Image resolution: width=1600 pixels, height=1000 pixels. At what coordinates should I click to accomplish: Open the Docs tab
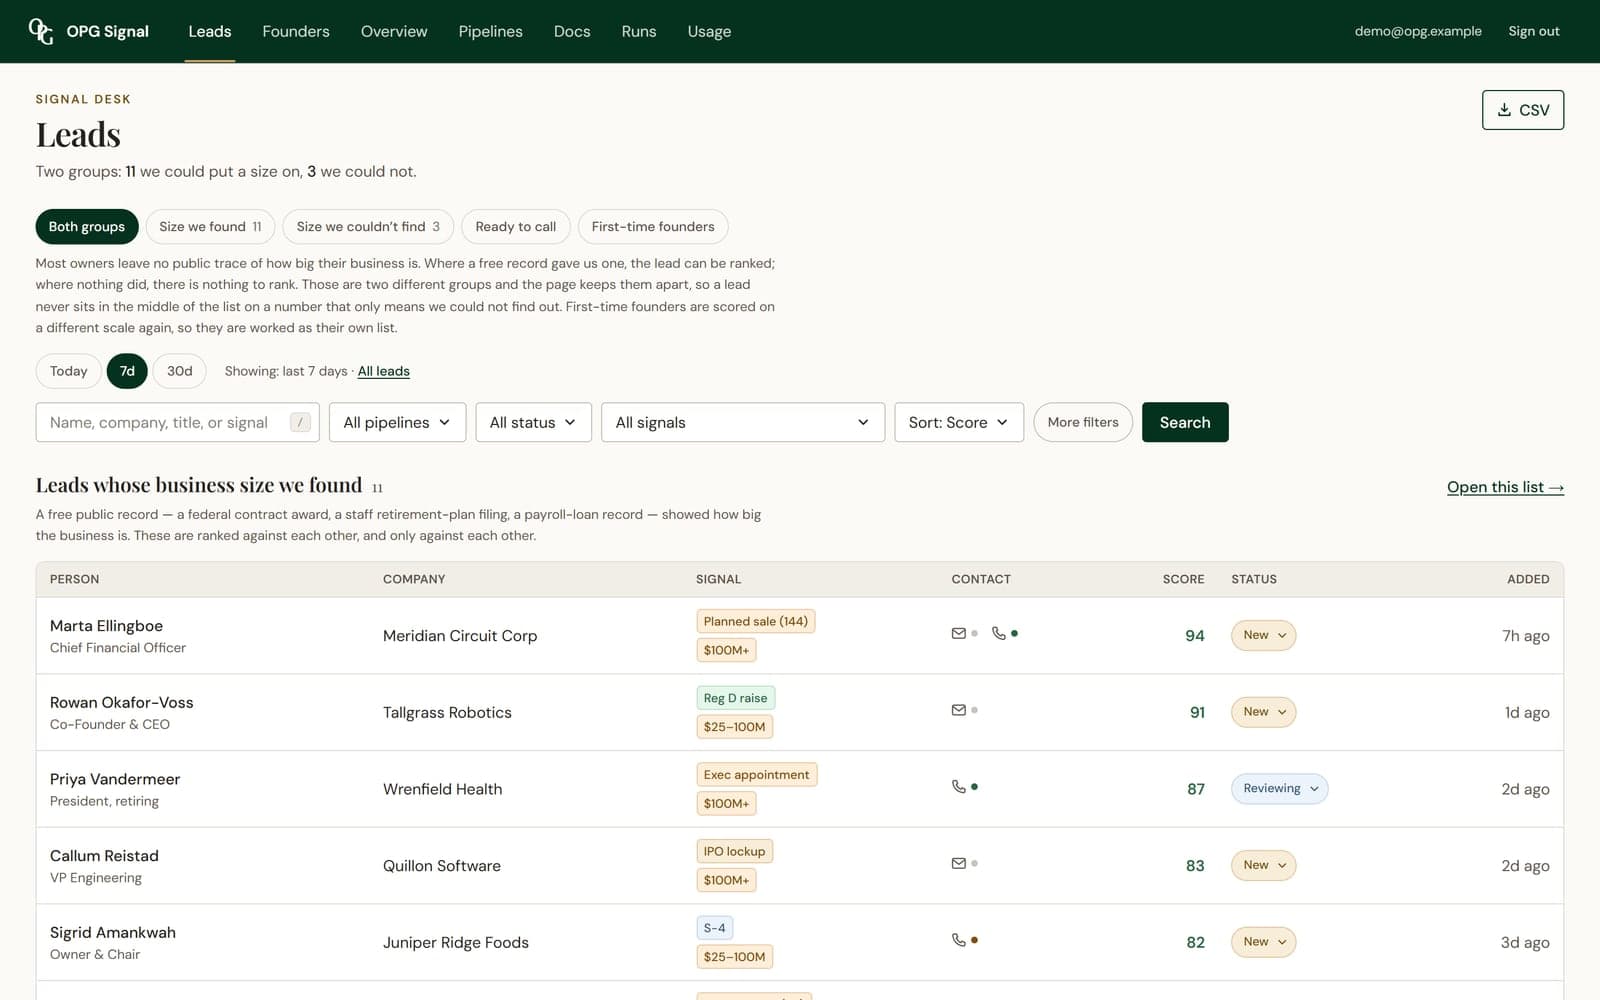pos(572,31)
